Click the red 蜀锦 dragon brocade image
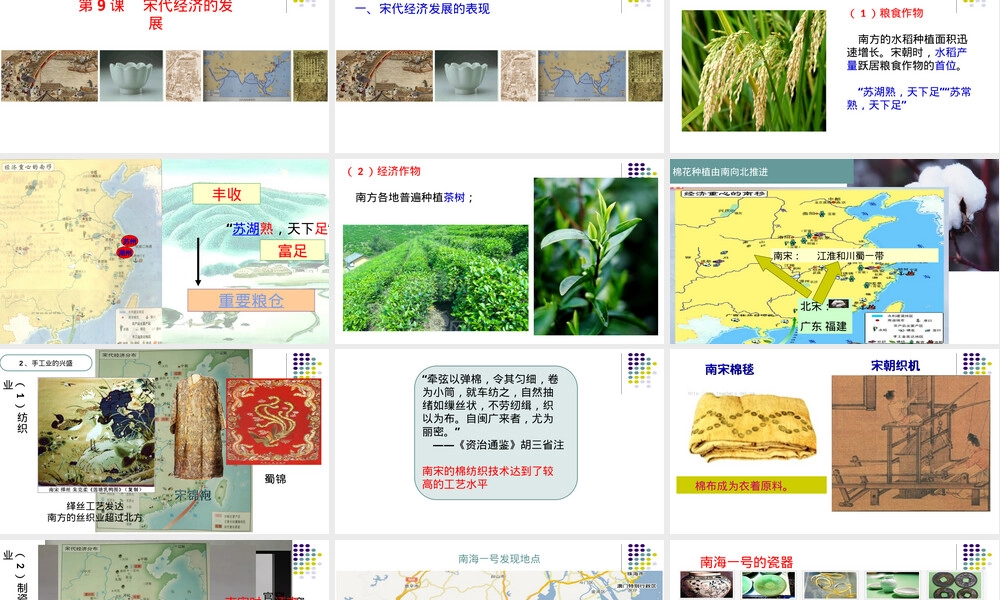Viewport: 1000px width, 600px height. (274, 421)
